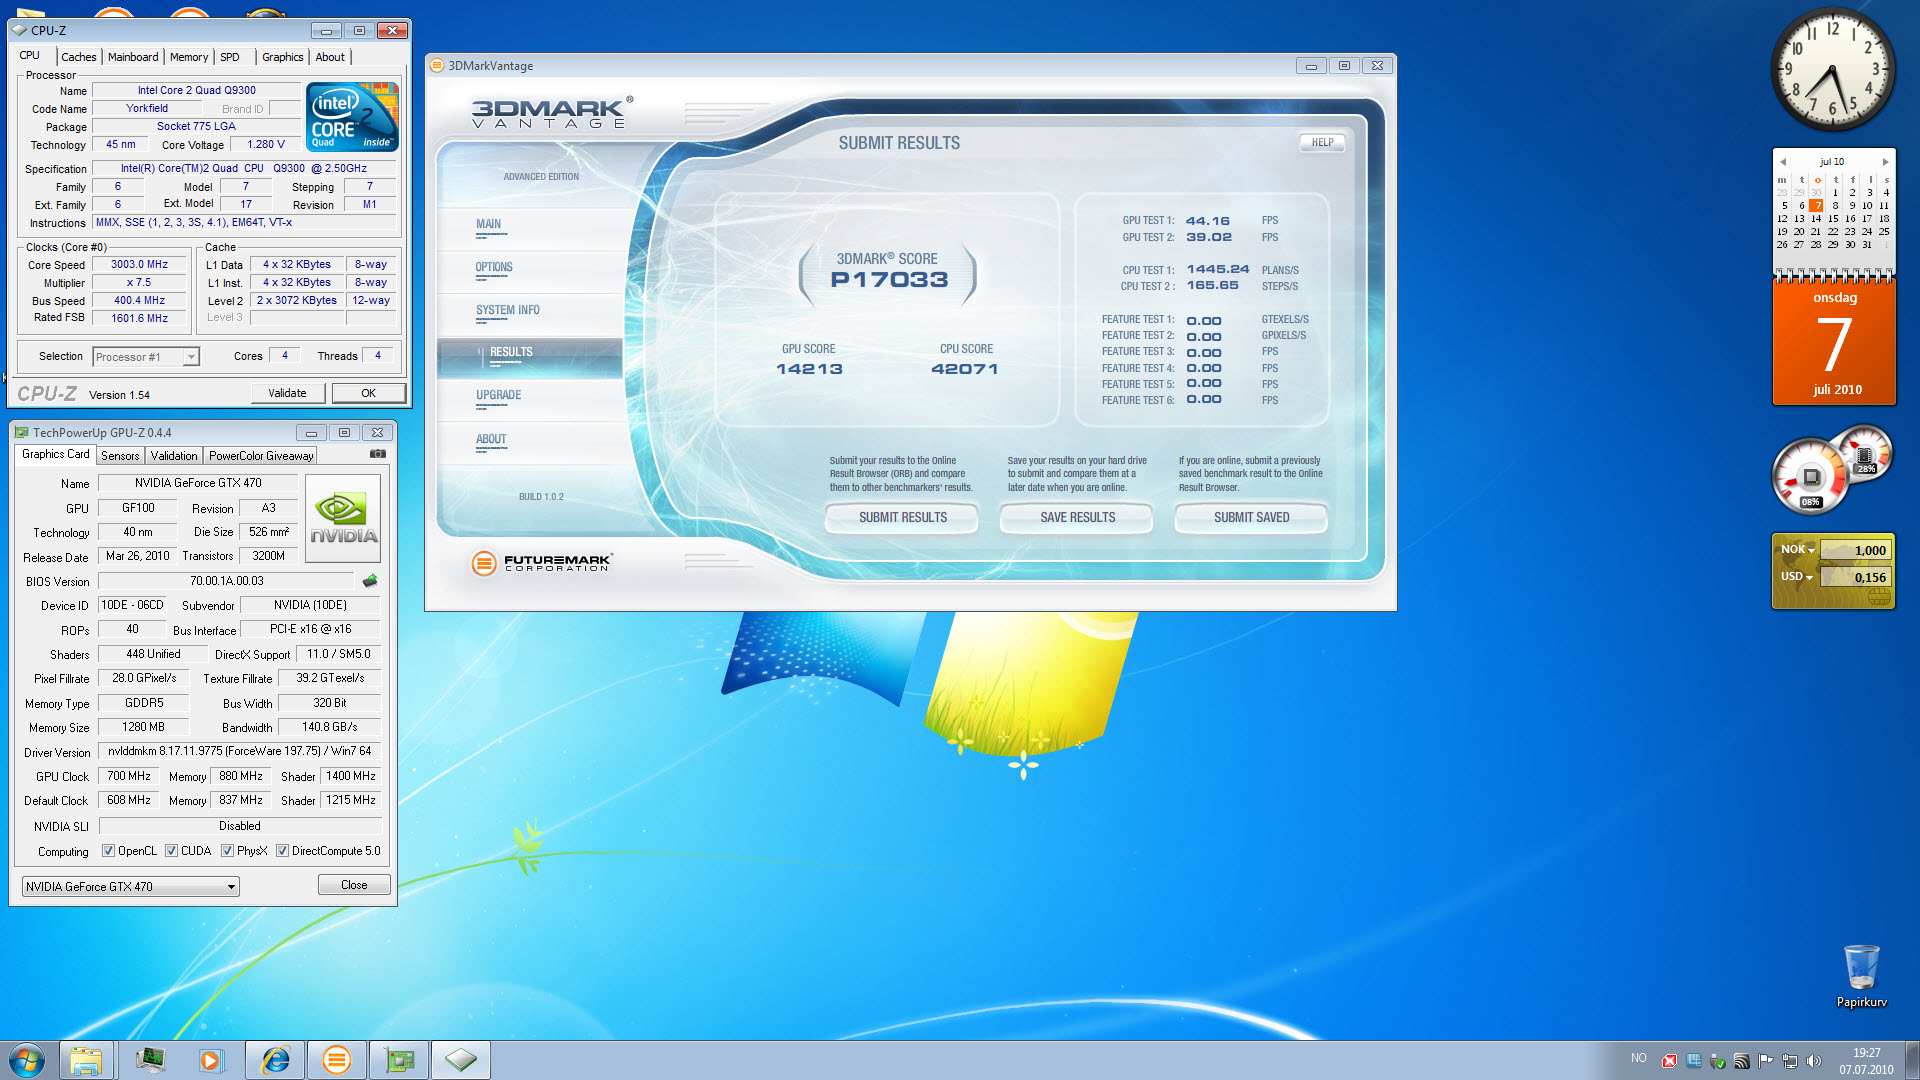Click the Show Desktop strip

pyautogui.click(x=1912, y=1060)
